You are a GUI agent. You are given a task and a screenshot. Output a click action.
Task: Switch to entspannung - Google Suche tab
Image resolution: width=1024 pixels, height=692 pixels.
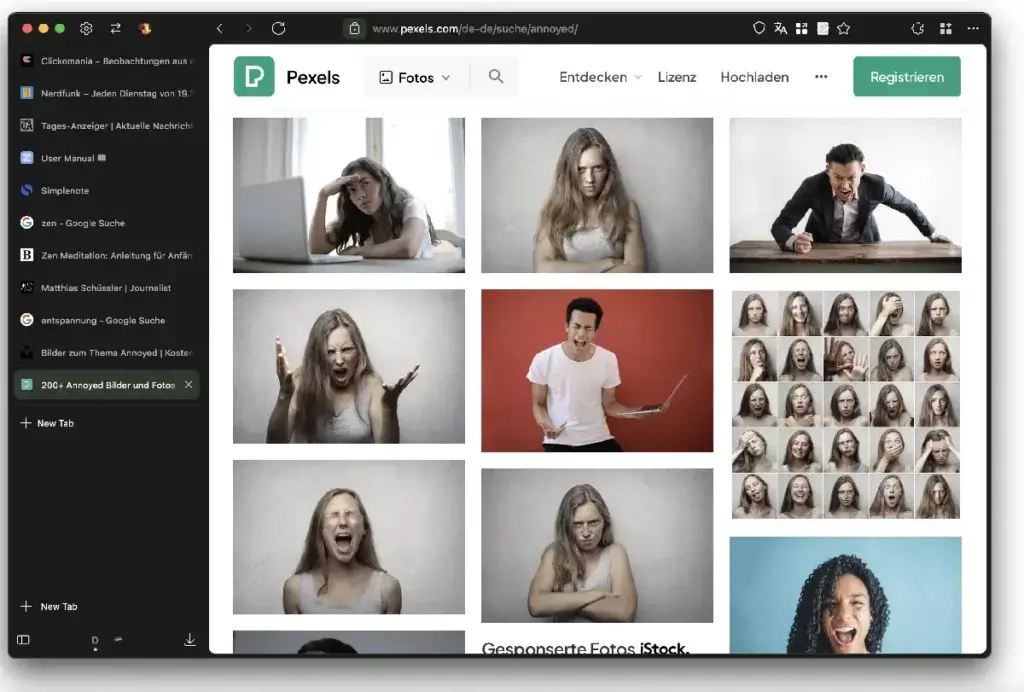[107, 320]
